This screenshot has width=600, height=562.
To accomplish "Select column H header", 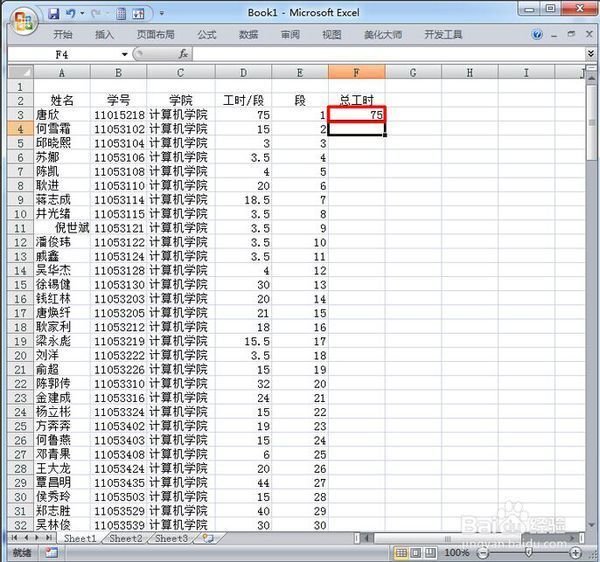I will [470, 72].
